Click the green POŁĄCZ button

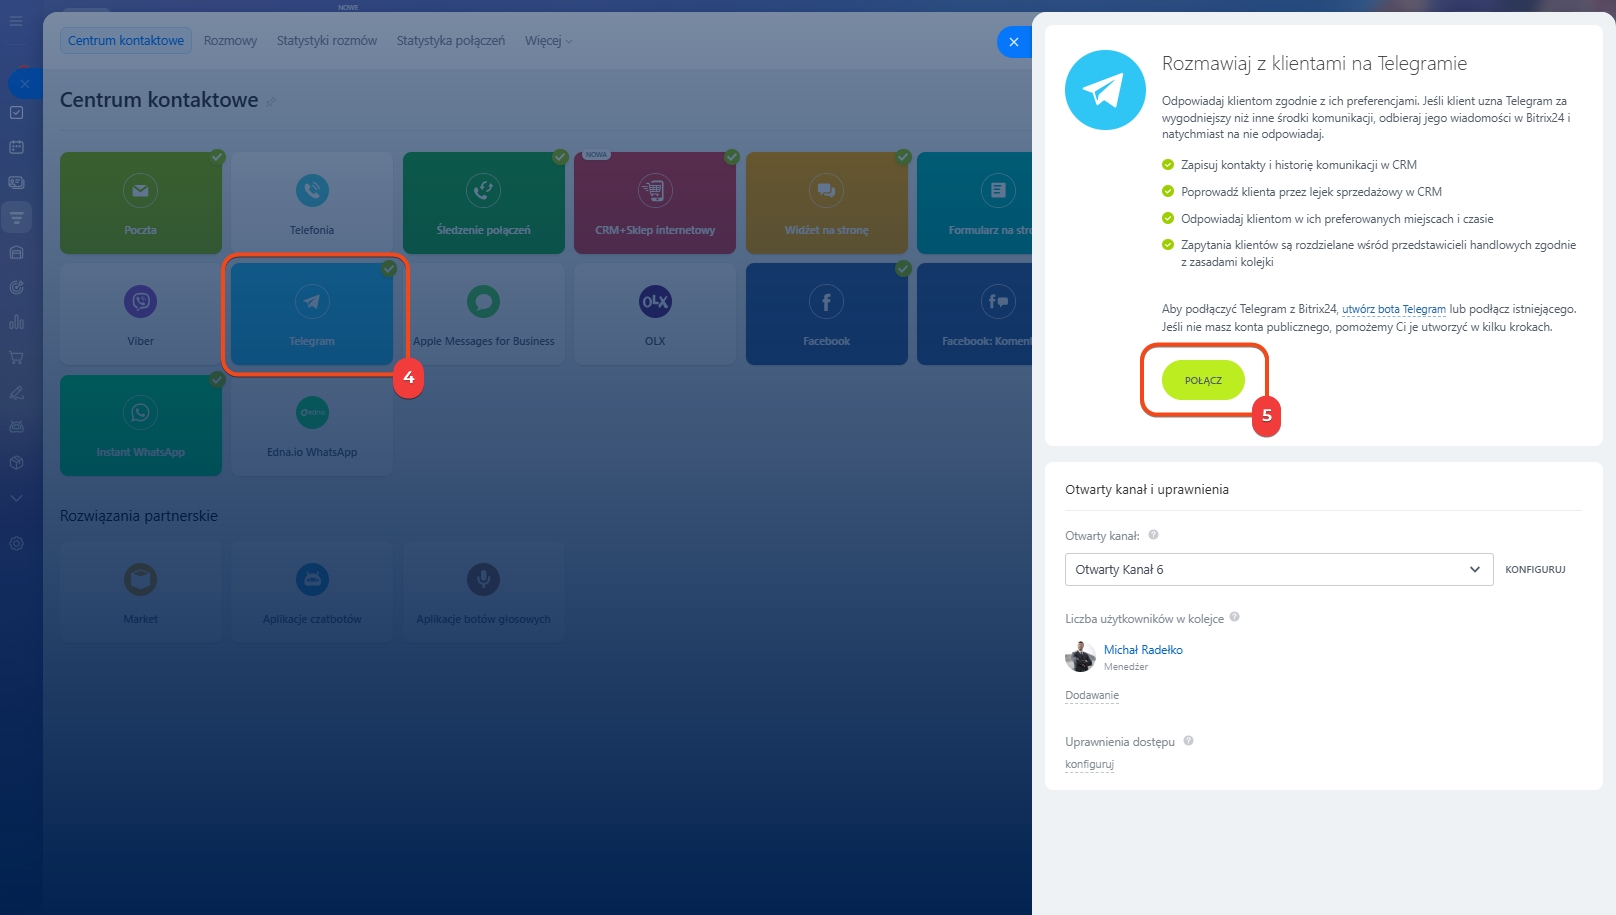[1203, 380]
